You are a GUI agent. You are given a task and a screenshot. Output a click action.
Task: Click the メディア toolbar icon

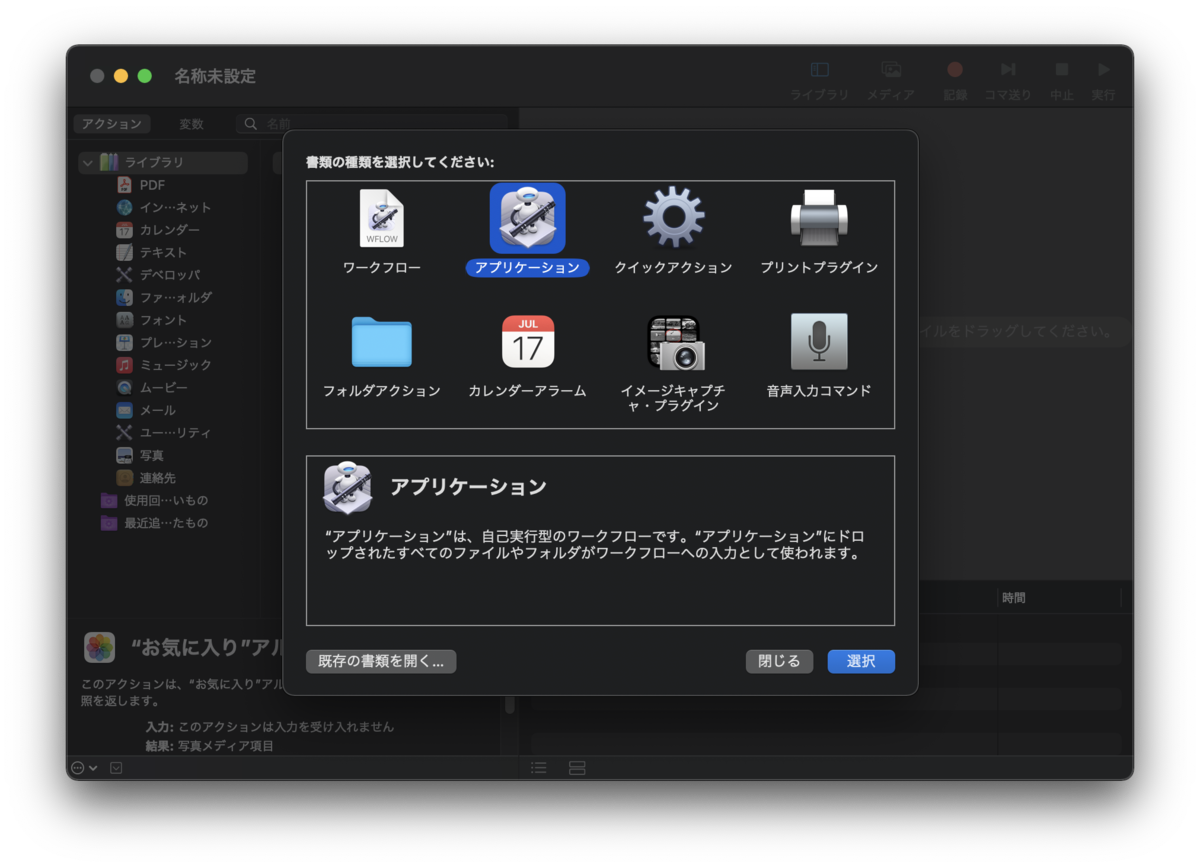tap(890, 70)
